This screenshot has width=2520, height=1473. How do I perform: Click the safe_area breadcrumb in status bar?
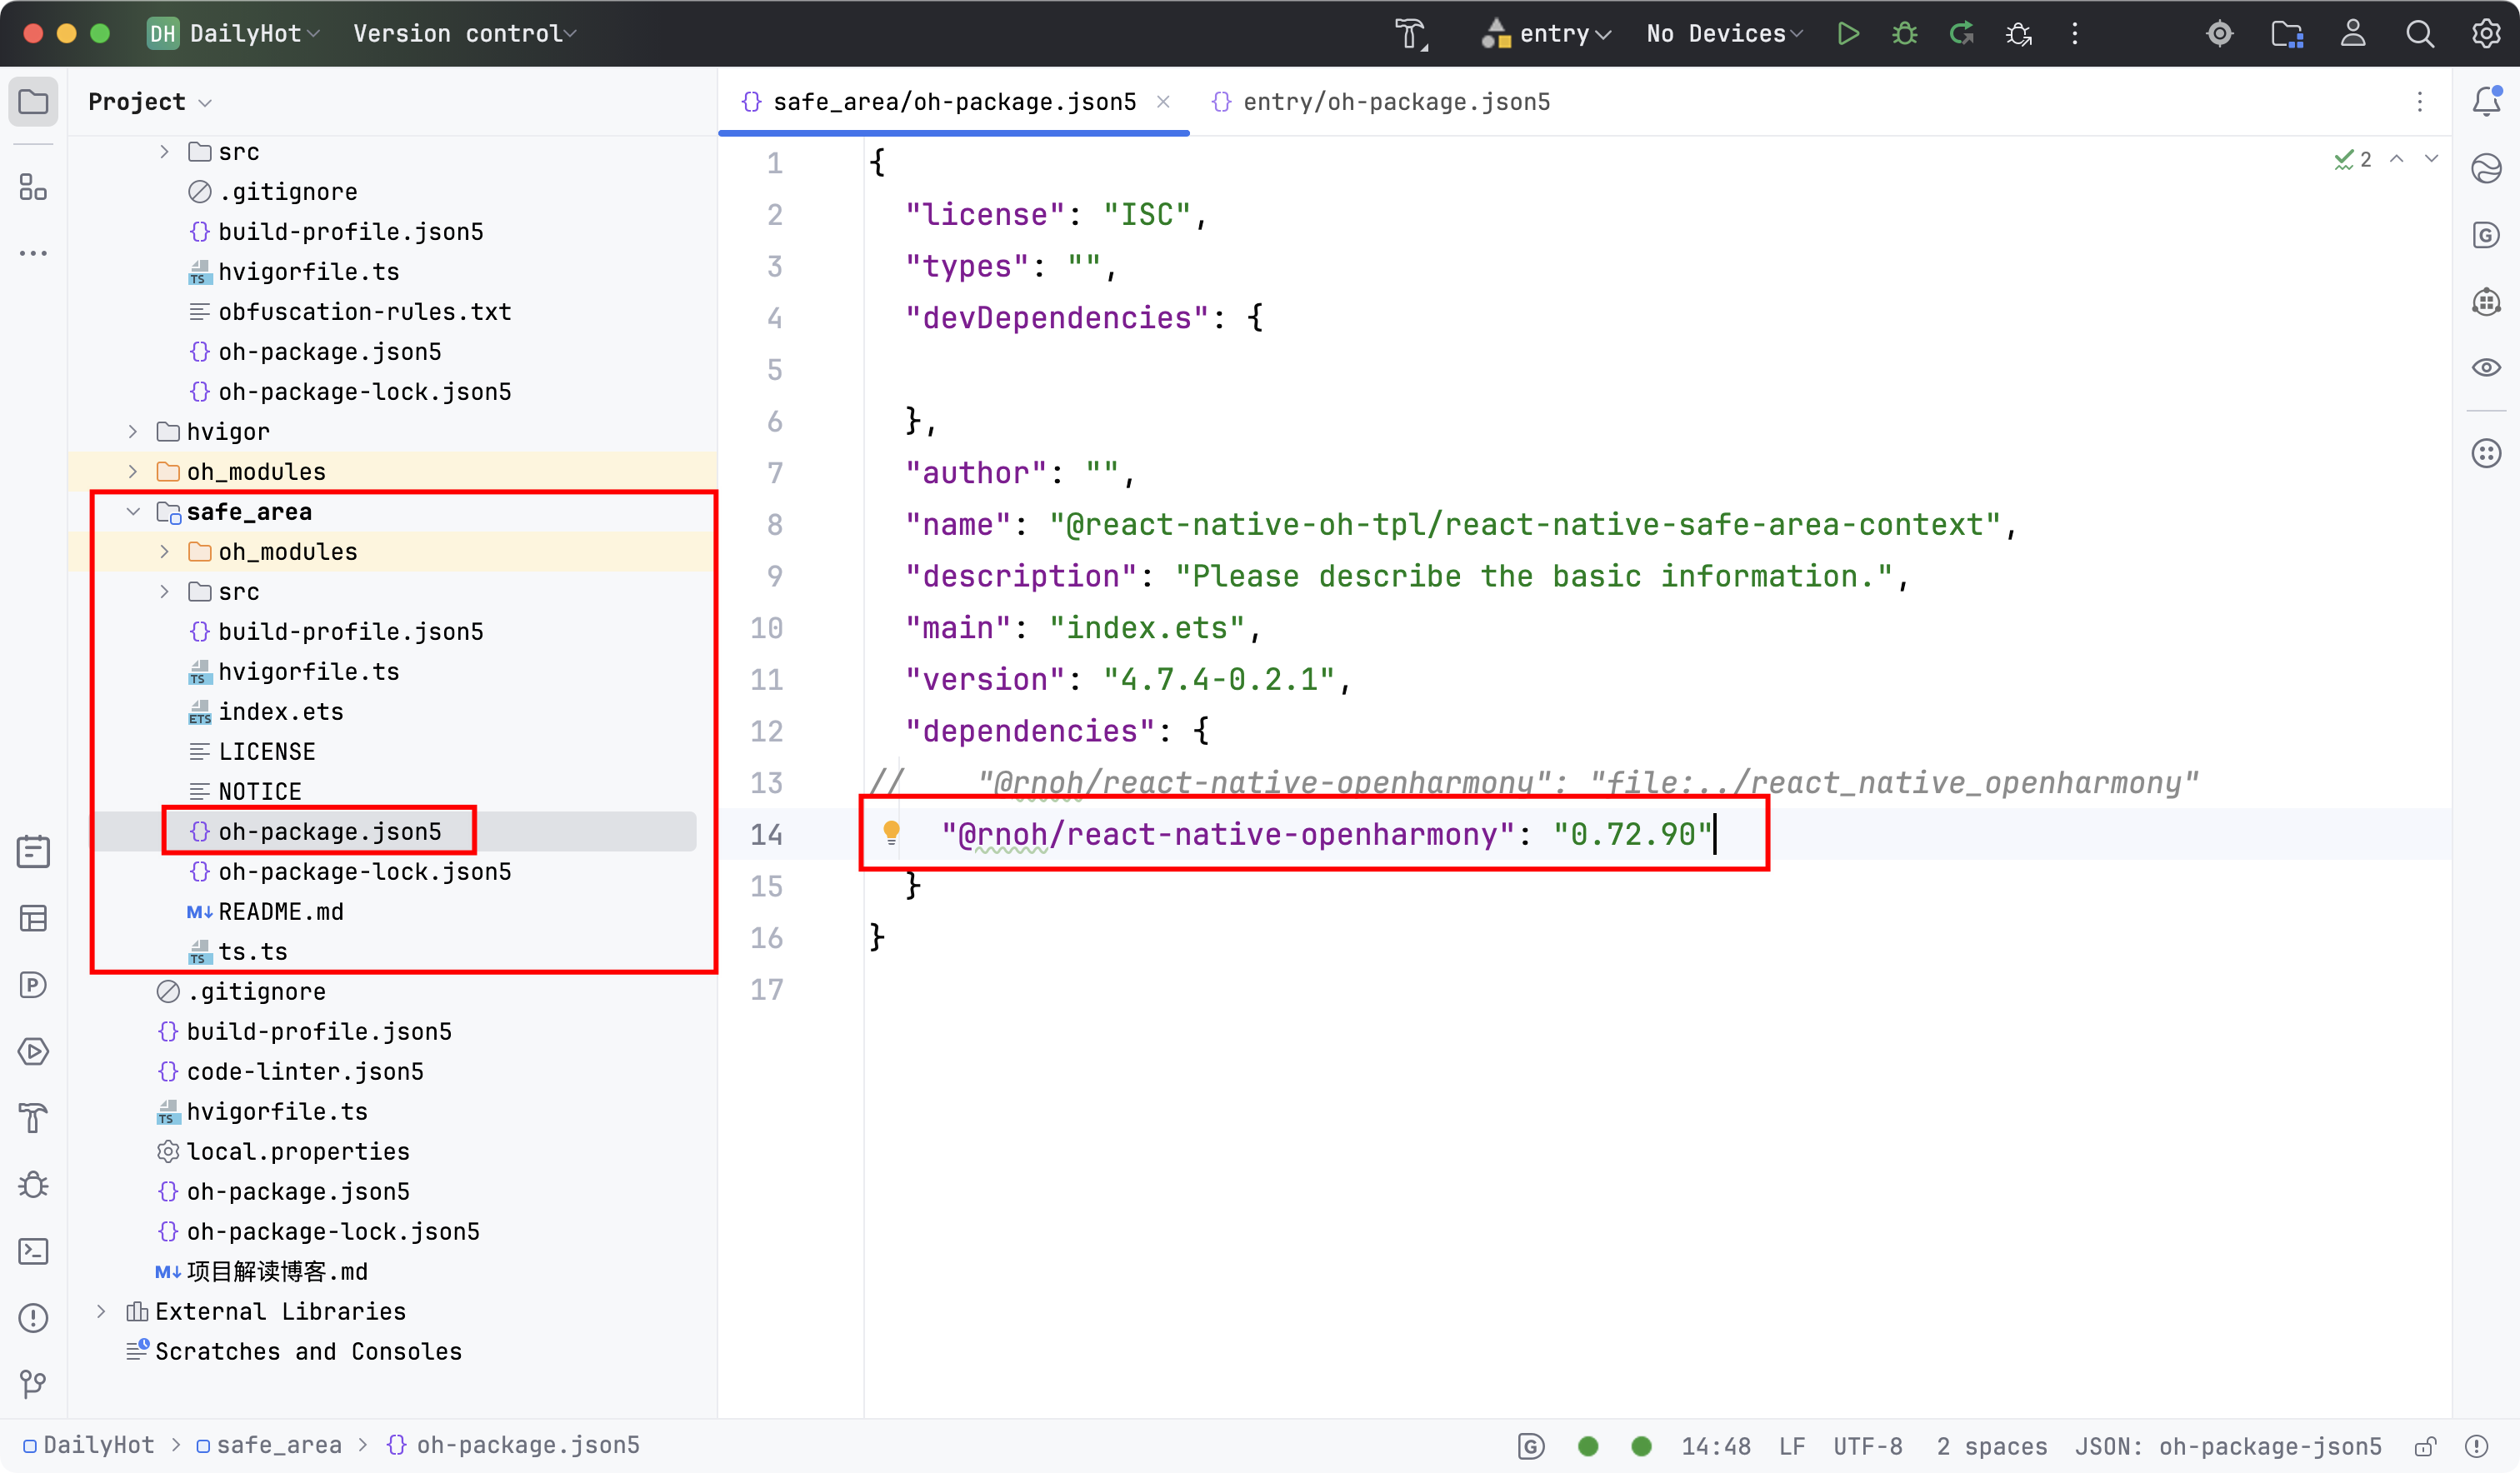278,1445
